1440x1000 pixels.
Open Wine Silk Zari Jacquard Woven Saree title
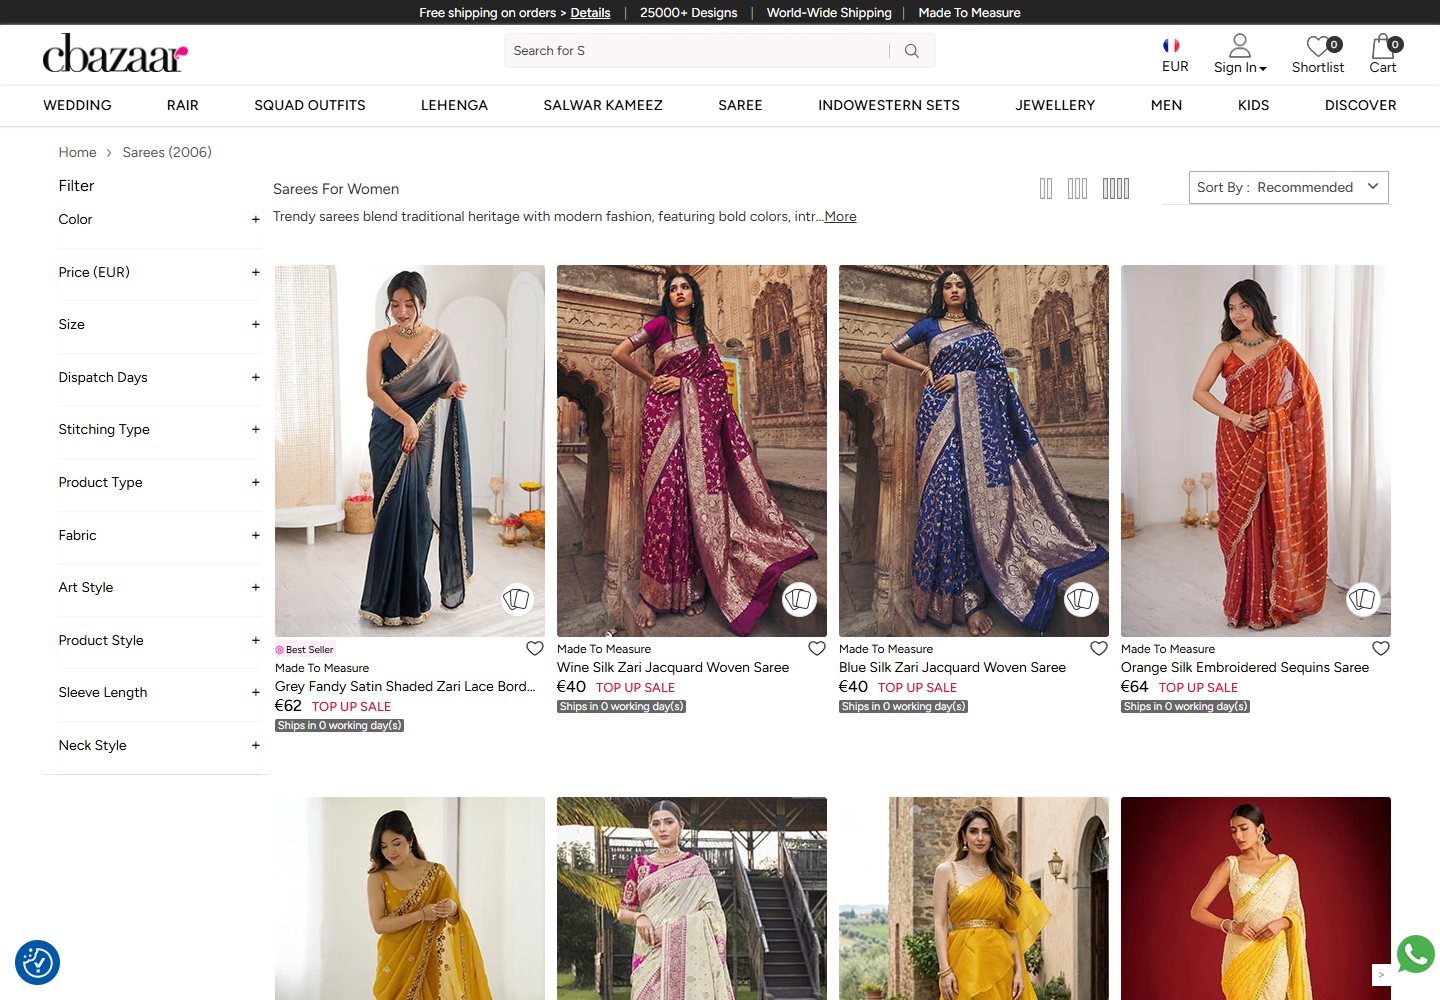[673, 667]
